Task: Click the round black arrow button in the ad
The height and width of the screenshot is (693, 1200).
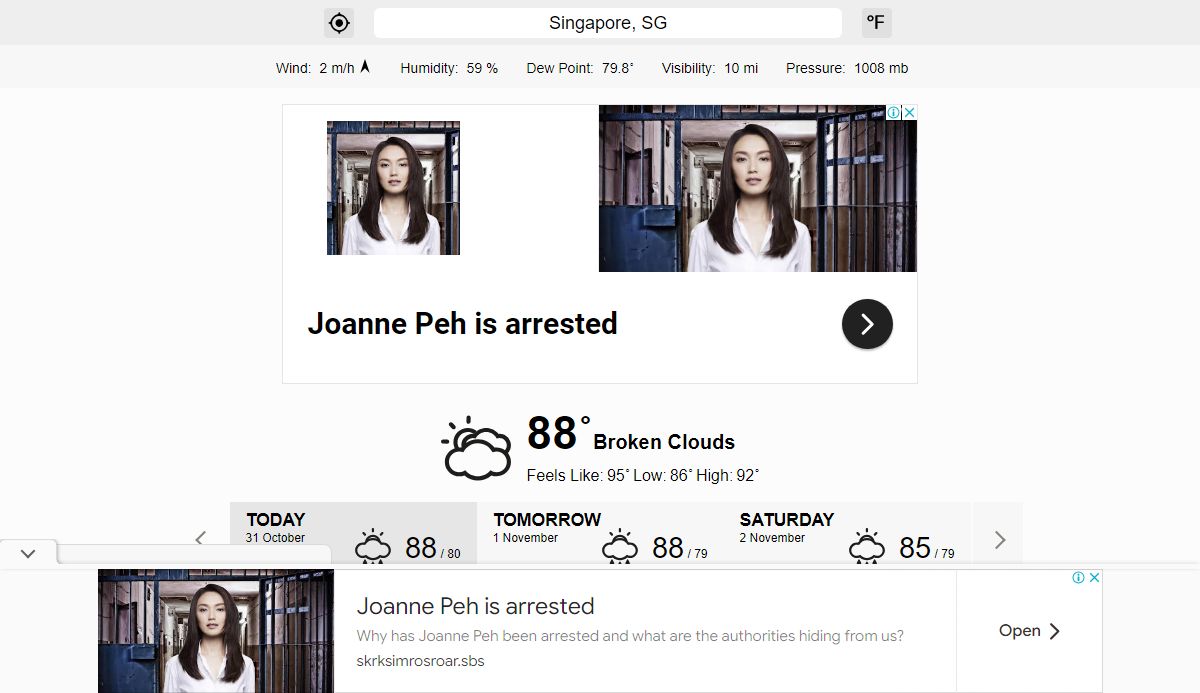Action: click(867, 324)
